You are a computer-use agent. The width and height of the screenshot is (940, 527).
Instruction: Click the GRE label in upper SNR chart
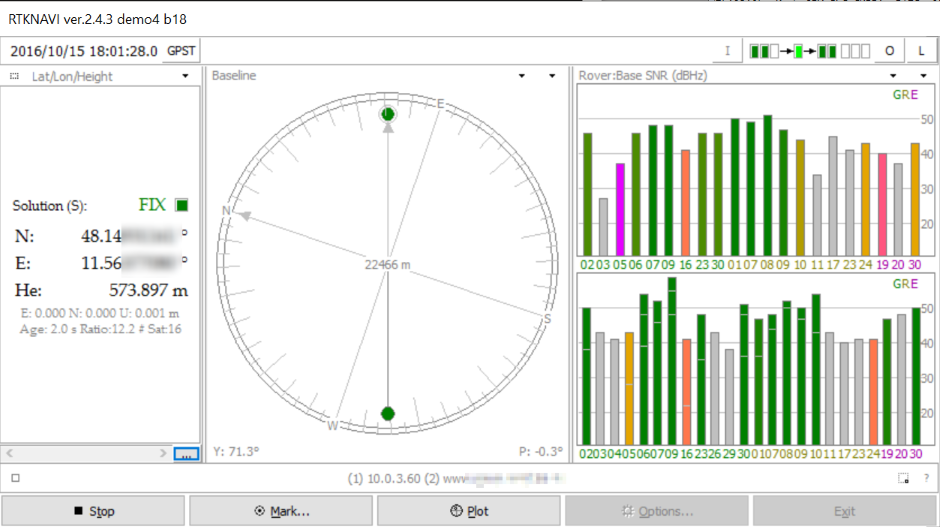pyautogui.click(x=903, y=96)
